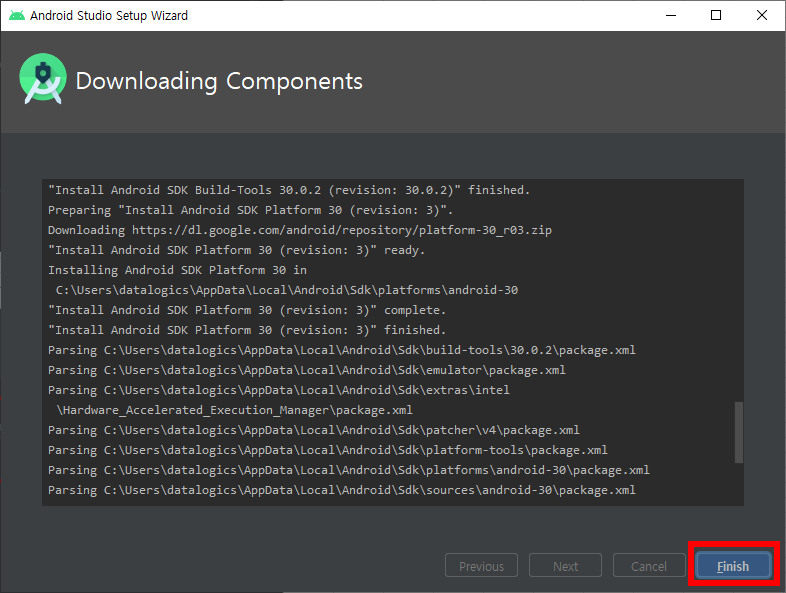Click the log scrollbar thumb
Image resolution: width=786 pixels, height=593 pixels.
738,432
